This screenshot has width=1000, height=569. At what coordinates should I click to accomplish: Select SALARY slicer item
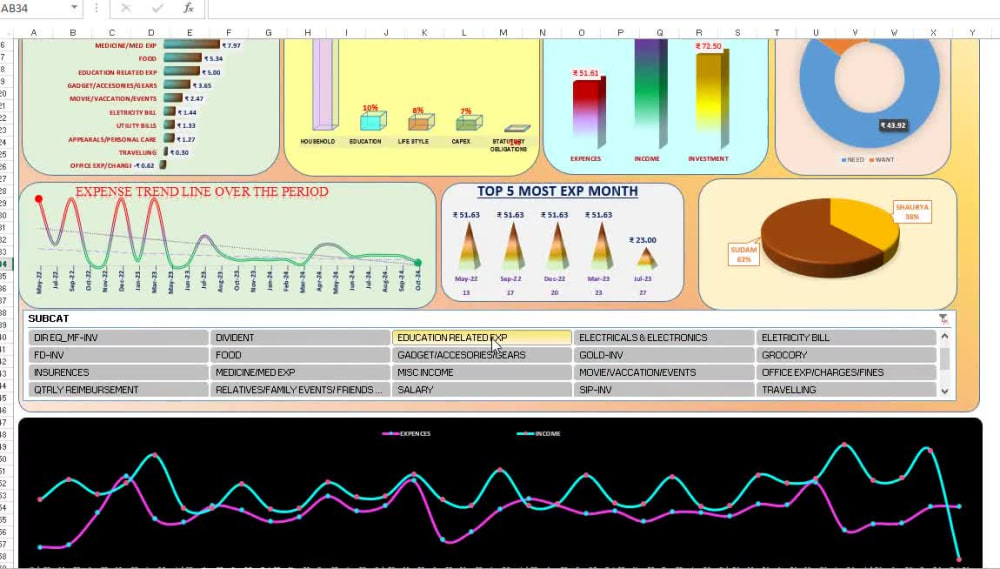coord(482,389)
